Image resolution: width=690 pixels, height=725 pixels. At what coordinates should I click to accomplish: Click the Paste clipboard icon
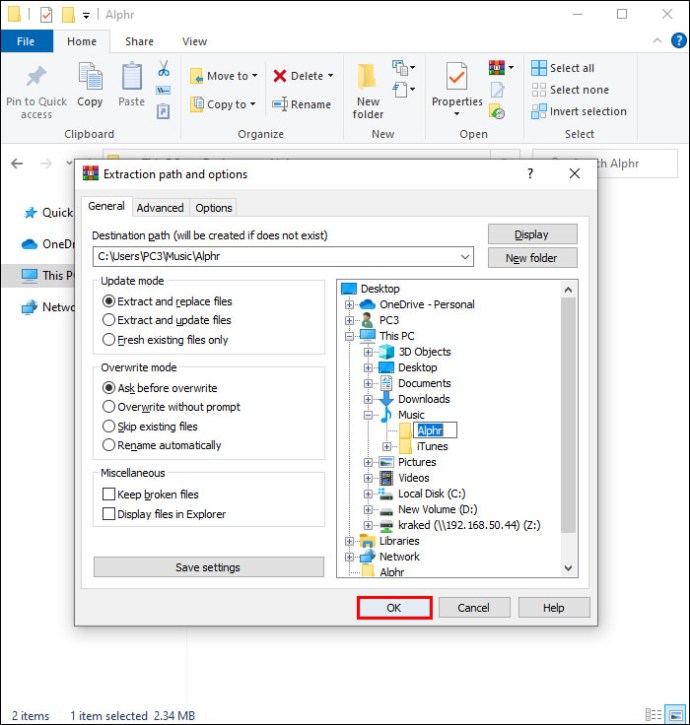(132, 76)
